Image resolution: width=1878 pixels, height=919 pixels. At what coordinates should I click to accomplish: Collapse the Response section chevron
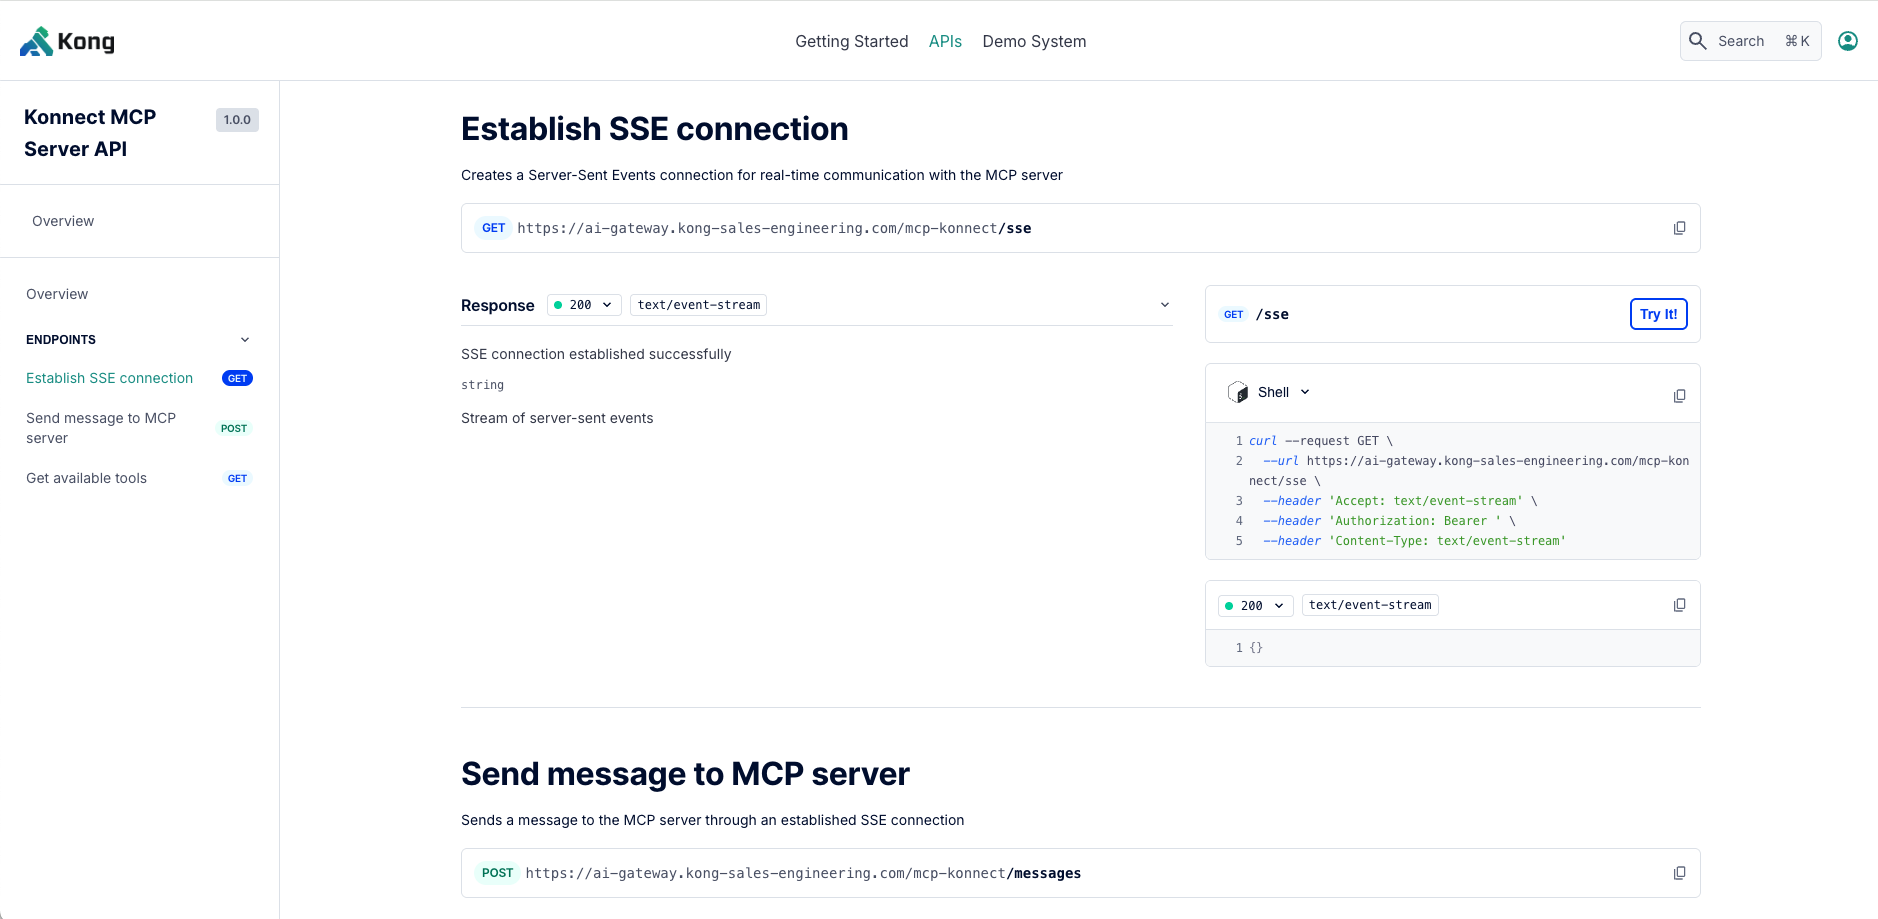point(1164,305)
